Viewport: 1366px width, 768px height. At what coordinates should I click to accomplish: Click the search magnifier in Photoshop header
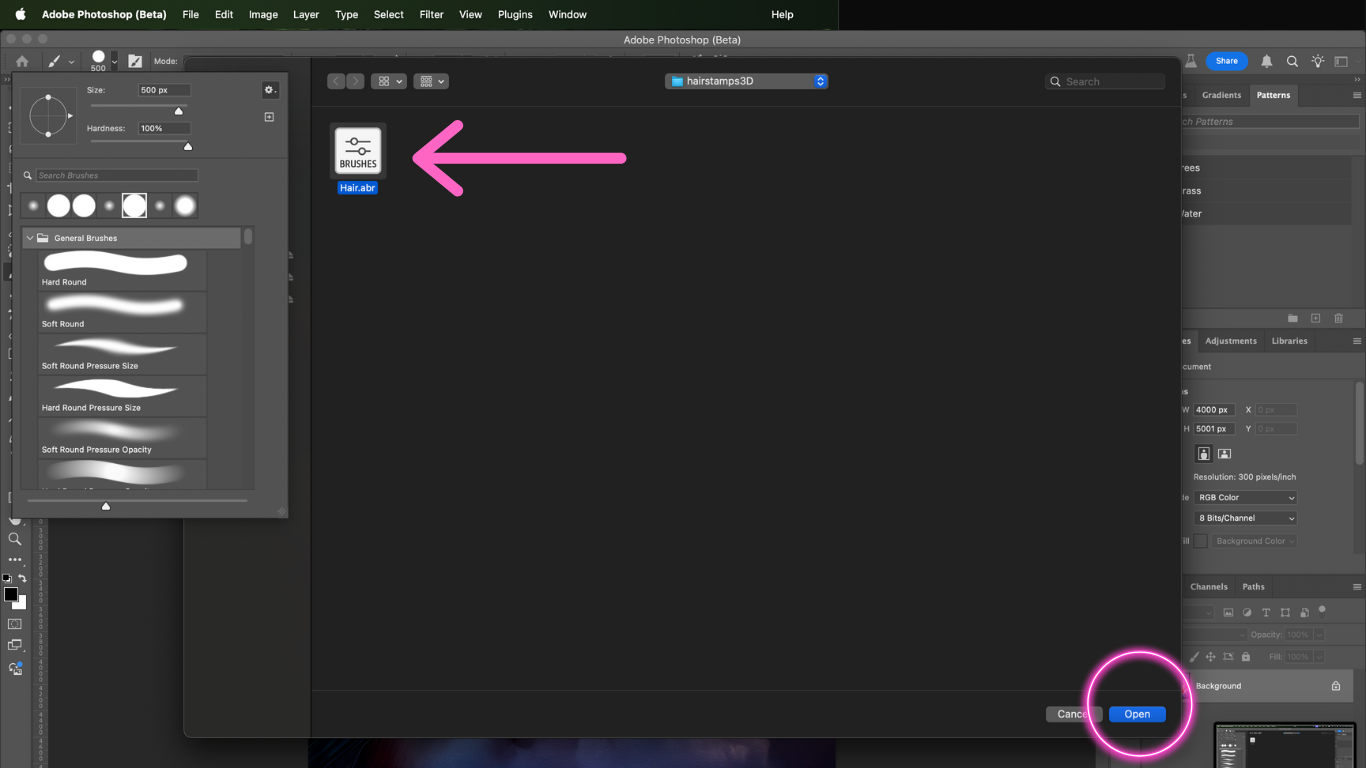[x=1292, y=61]
